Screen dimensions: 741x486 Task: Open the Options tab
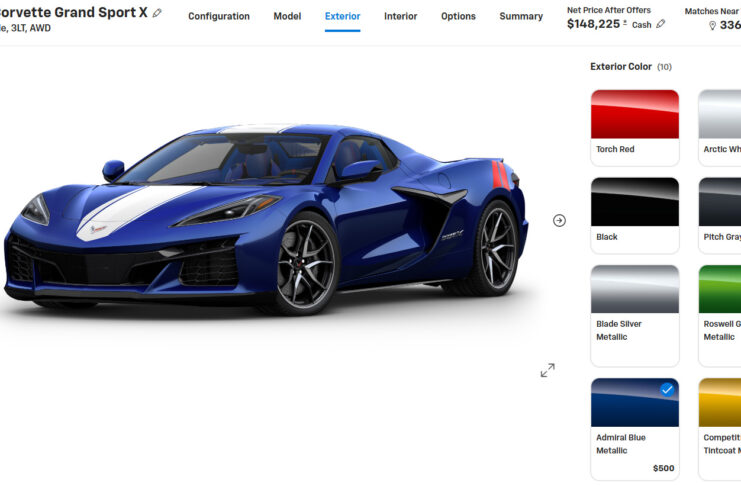coord(458,16)
